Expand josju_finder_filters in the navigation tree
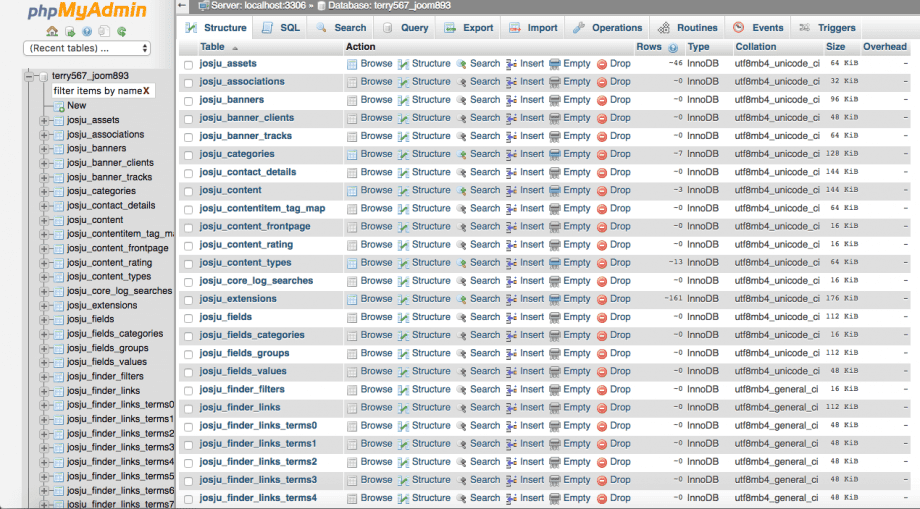 (44, 377)
